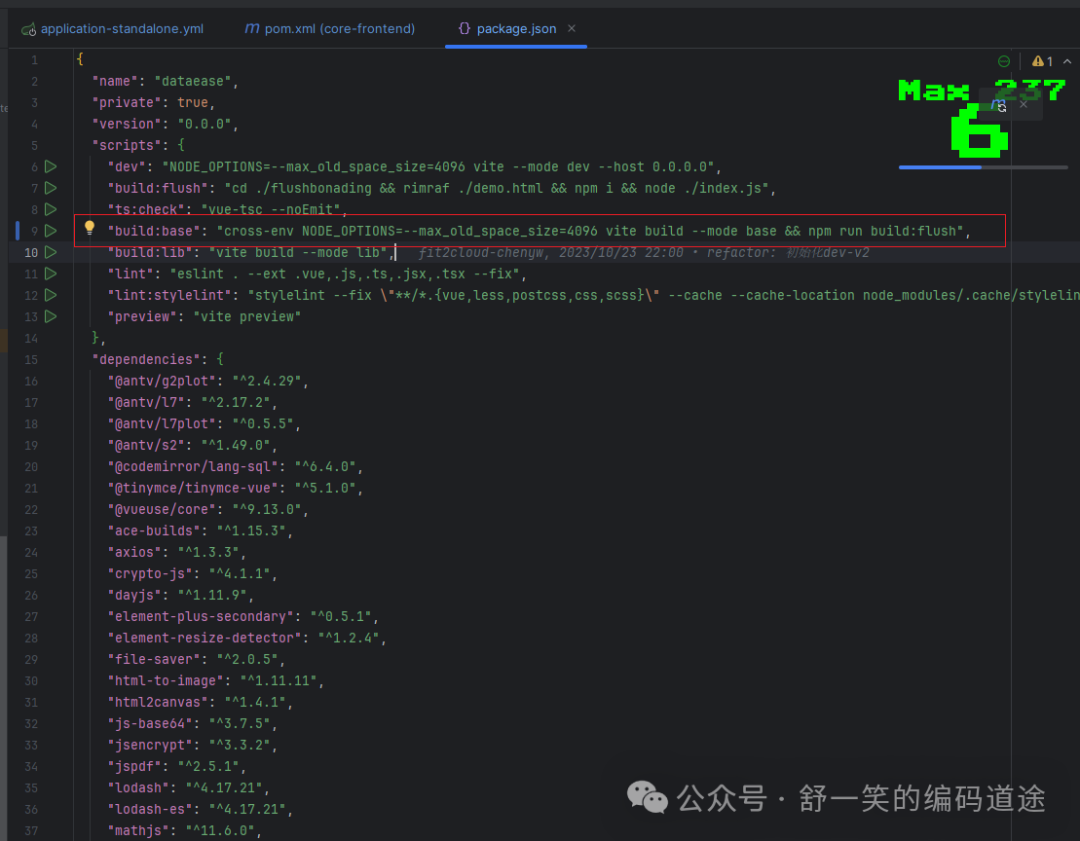Click the "vue-tsc --noEmit" value
The image size is (1080, 841).
coord(271,209)
